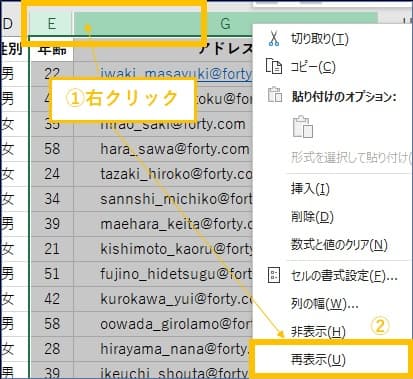Click the Format Cells icon
413x379 pixels.
274,275
